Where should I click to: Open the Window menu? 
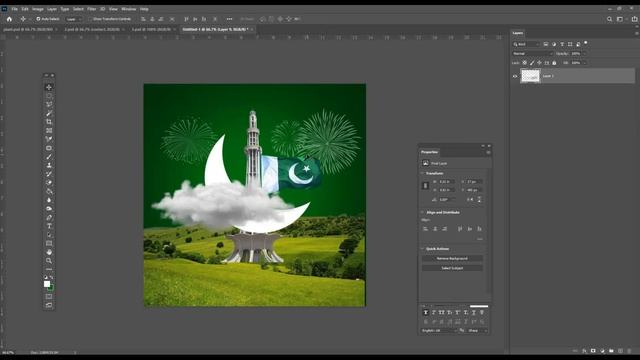129,9
